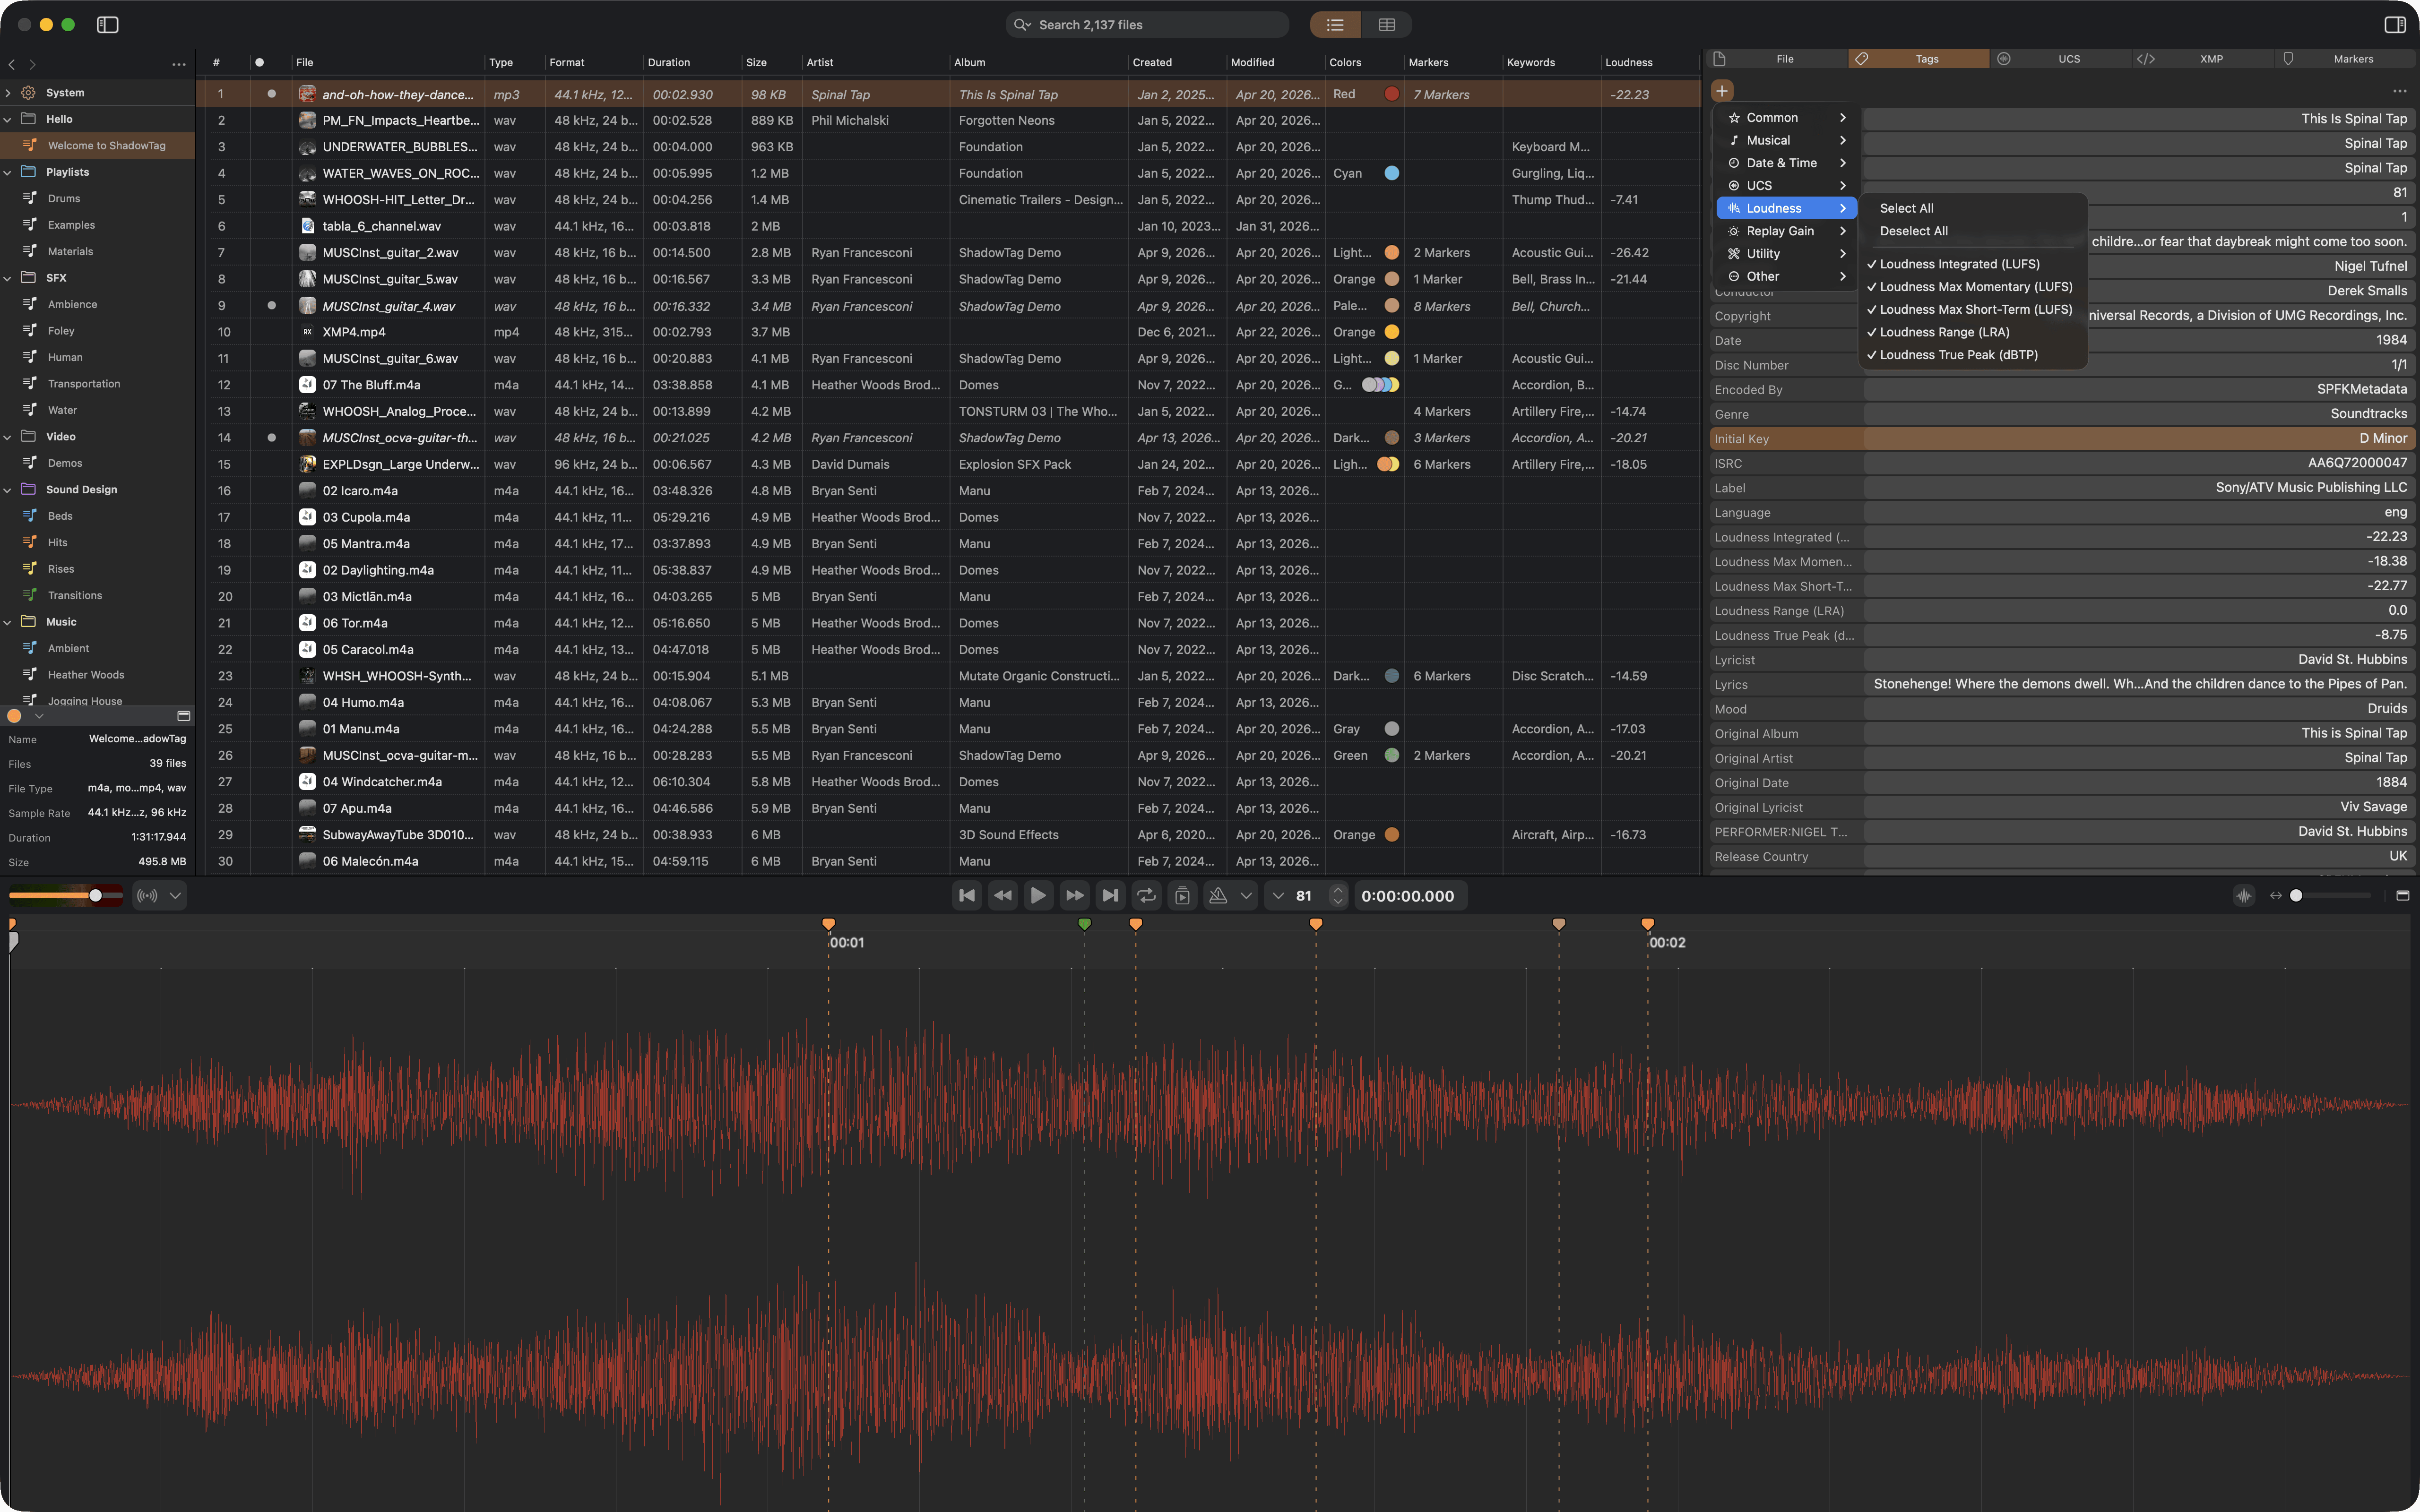Image resolution: width=2420 pixels, height=1512 pixels.
Task: Uncheck Loudness Range (LRA) option
Action: tap(1943, 332)
